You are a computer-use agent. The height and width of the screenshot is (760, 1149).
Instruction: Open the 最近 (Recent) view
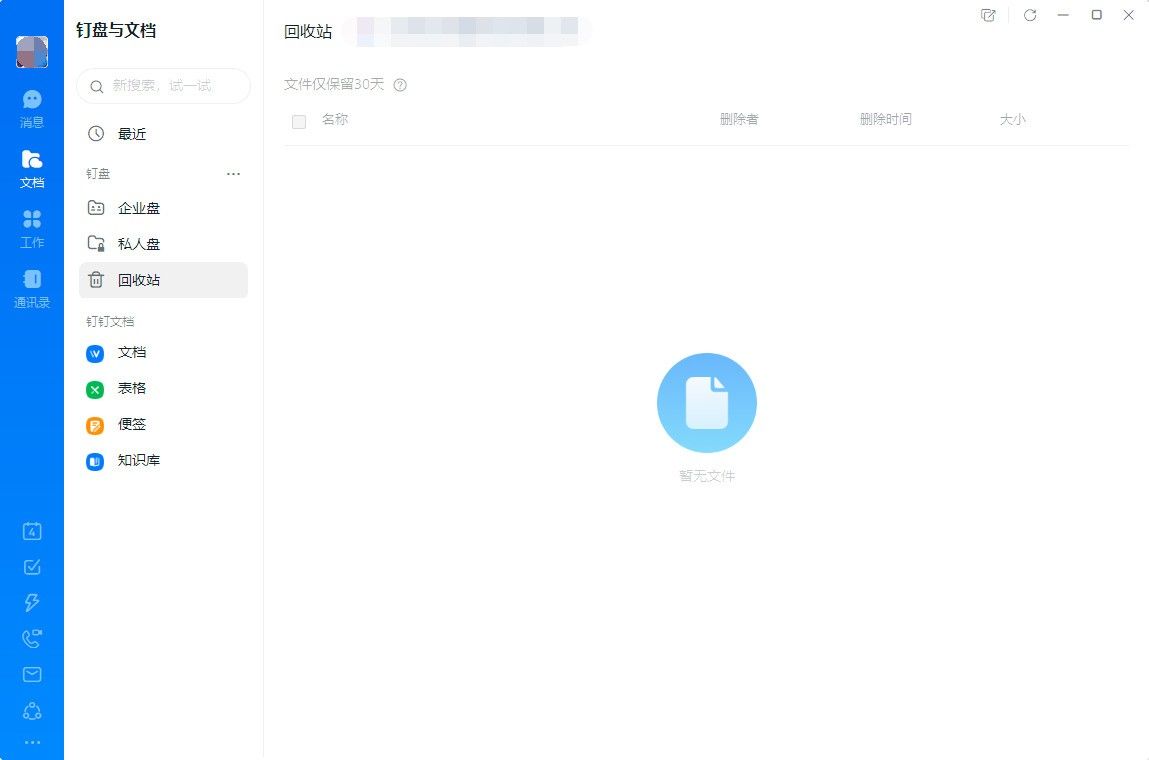pyautogui.click(x=131, y=133)
